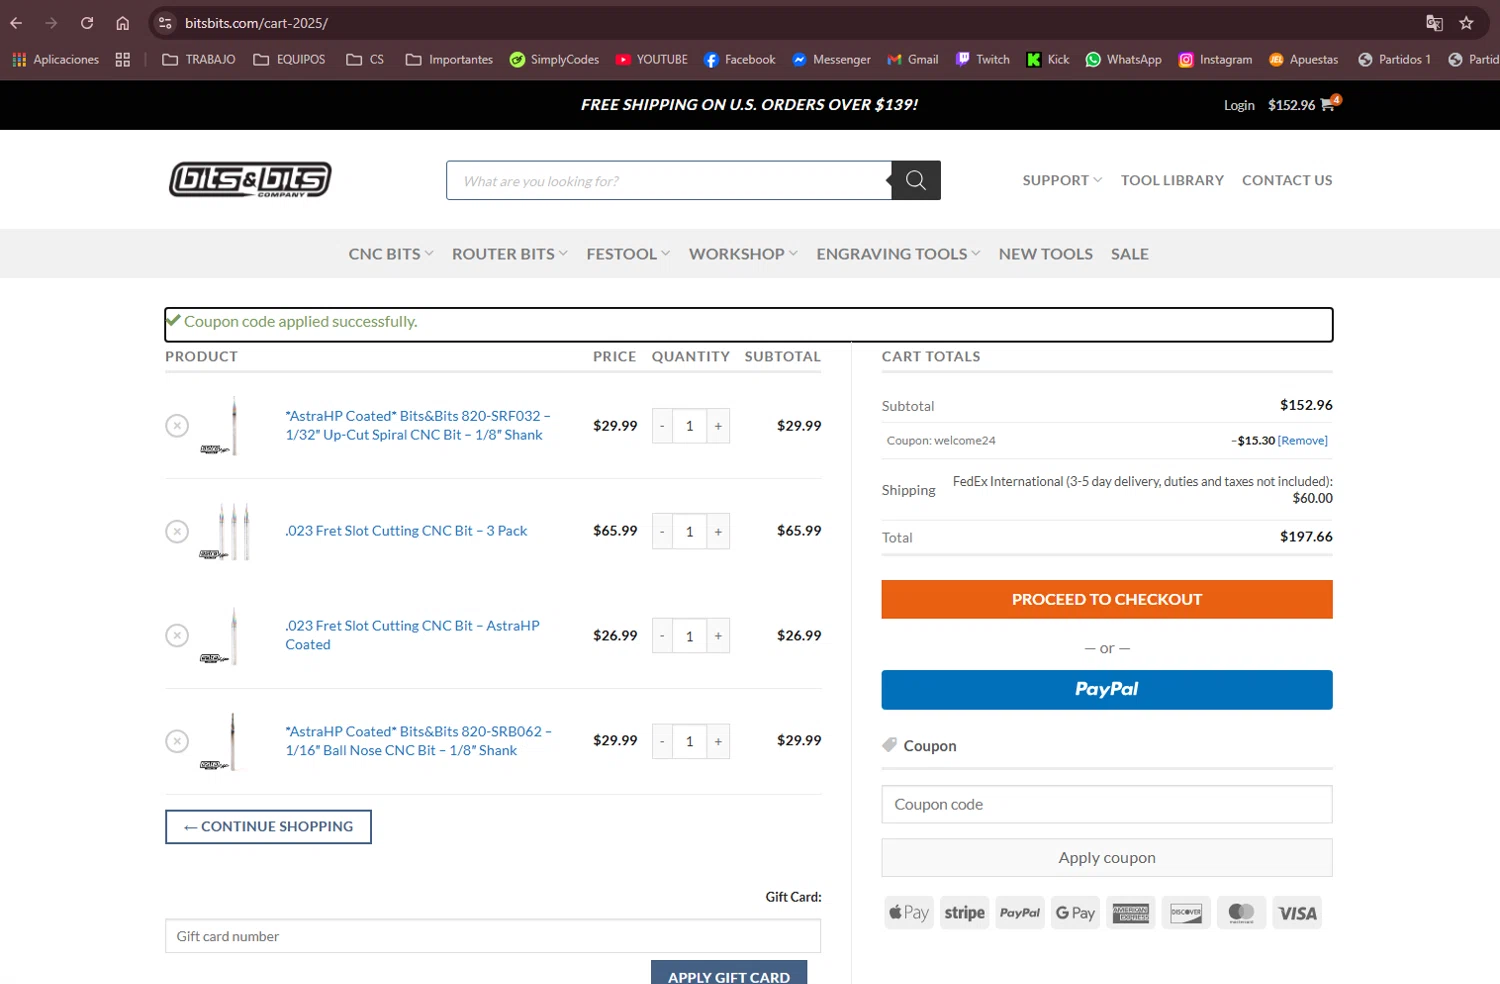
Task: Expand the CNC BITS menu
Action: (x=391, y=254)
